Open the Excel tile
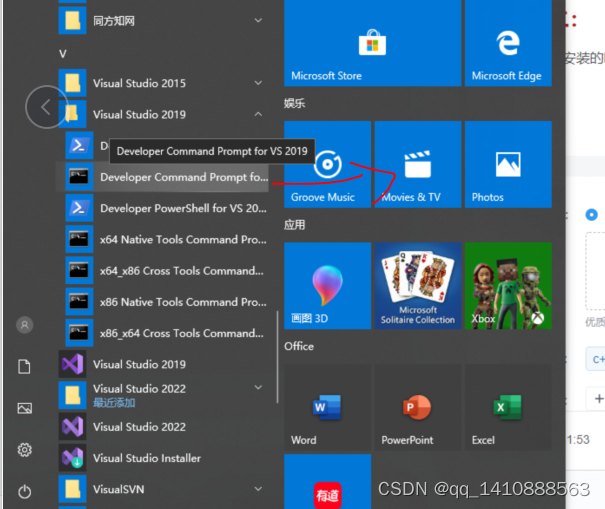Viewport: 605px width, 509px height. pyautogui.click(x=508, y=407)
